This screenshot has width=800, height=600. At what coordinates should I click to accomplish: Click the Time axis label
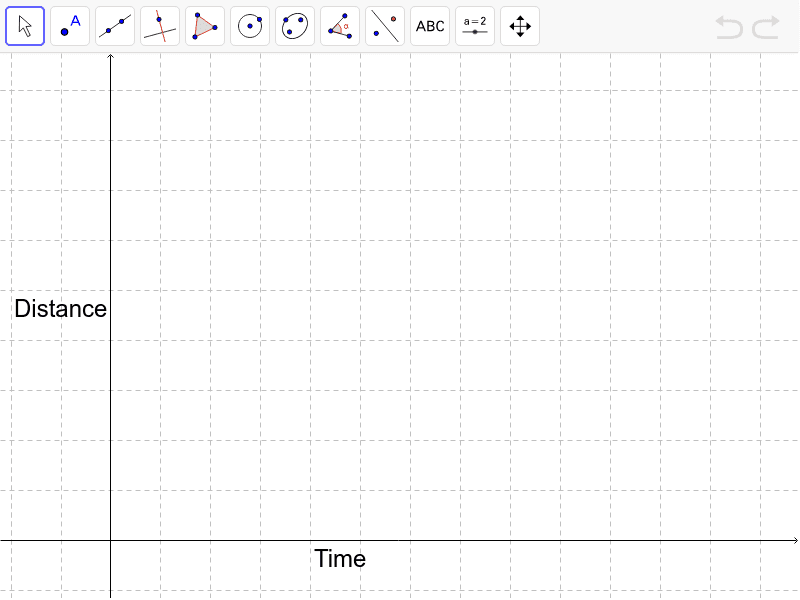pos(340,559)
